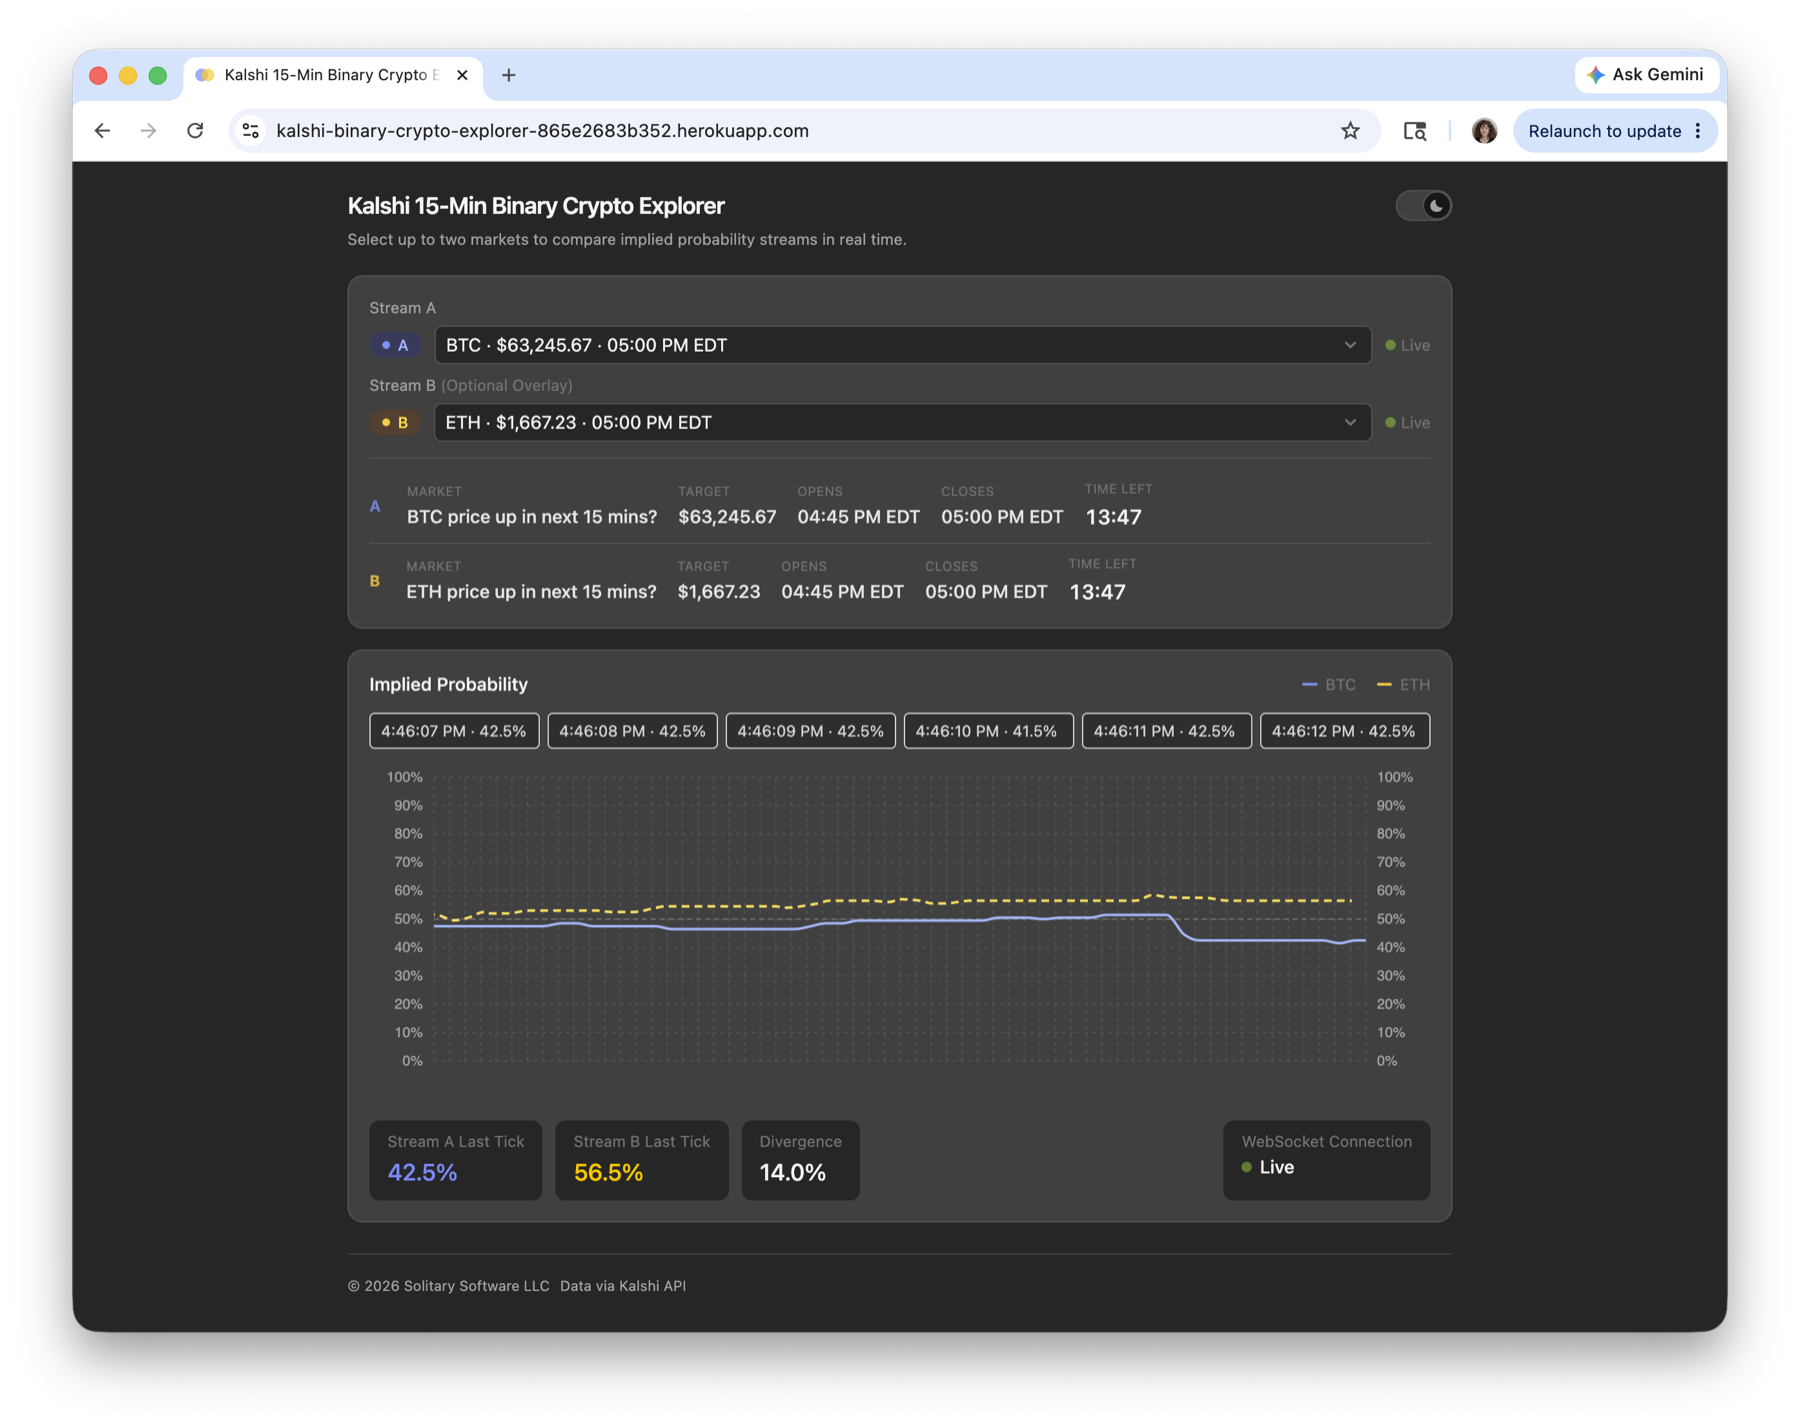
Task: Click "ETH price up in next 15 mins?" text
Action: click(532, 592)
